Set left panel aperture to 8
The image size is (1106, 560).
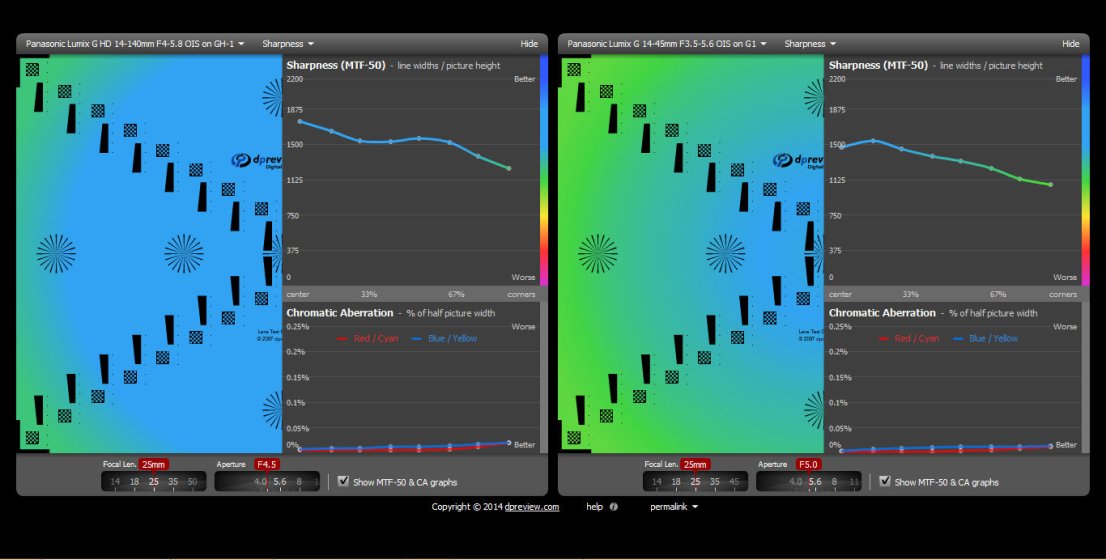(299, 482)
